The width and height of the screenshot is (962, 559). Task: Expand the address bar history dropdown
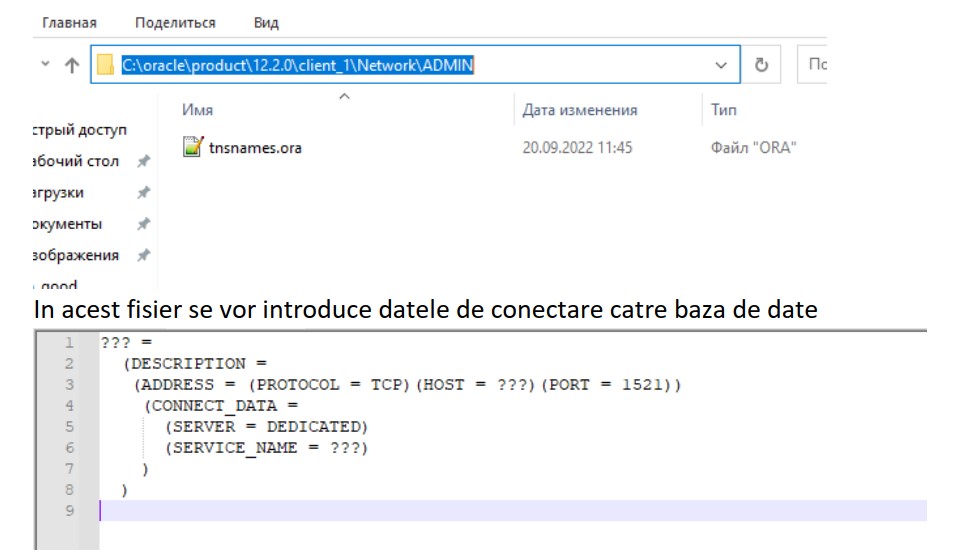click(x=721, y=64)
